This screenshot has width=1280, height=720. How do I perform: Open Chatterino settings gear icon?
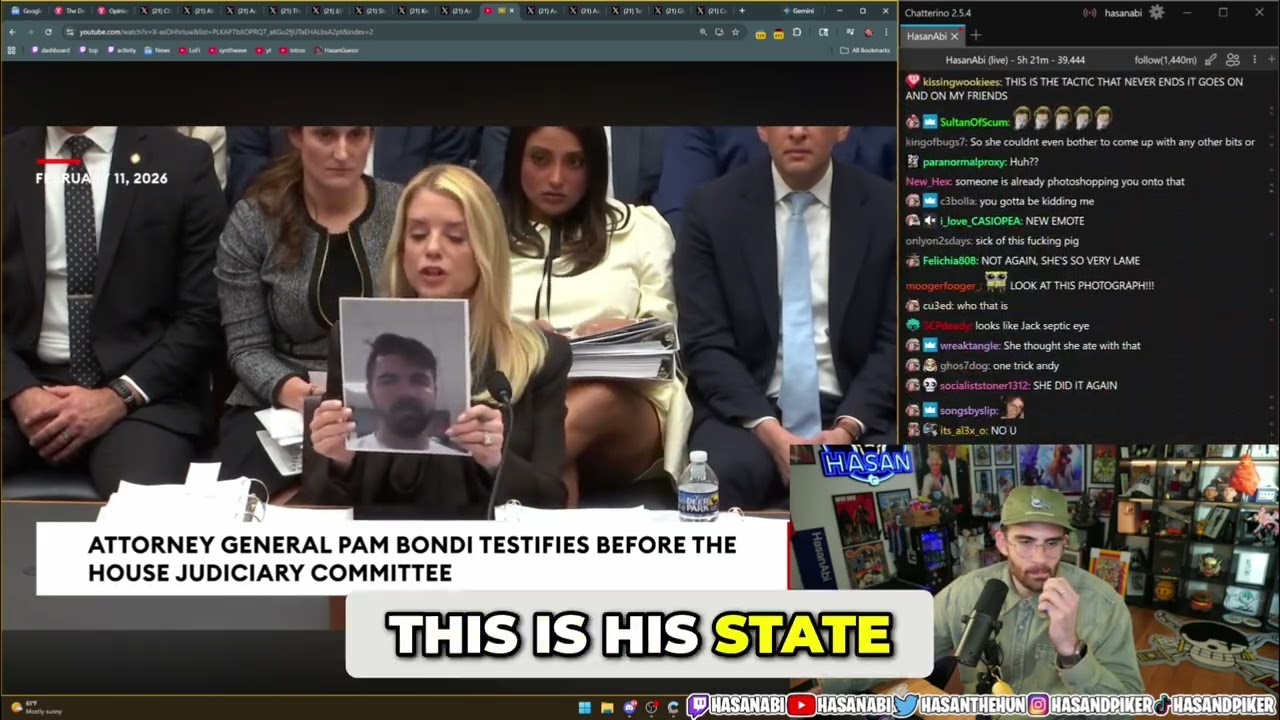(1156, 12)
